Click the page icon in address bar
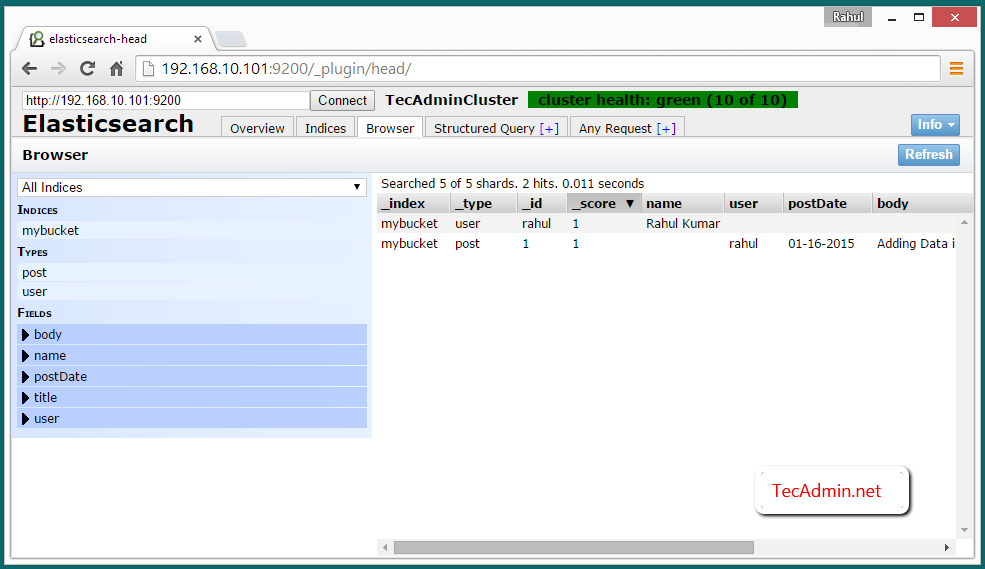985x569 pixels. click(x=148, y=68)
